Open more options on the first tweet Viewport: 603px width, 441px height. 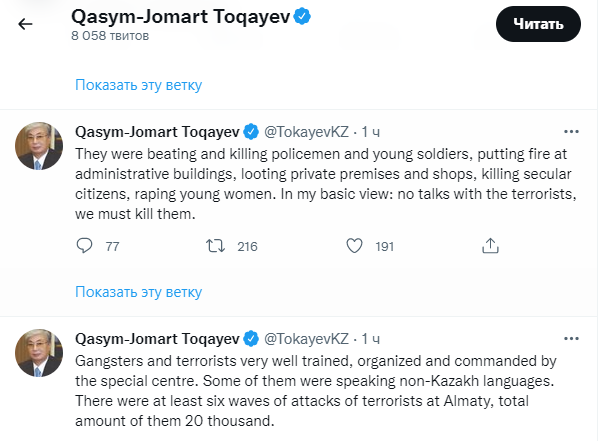point(571,132)
